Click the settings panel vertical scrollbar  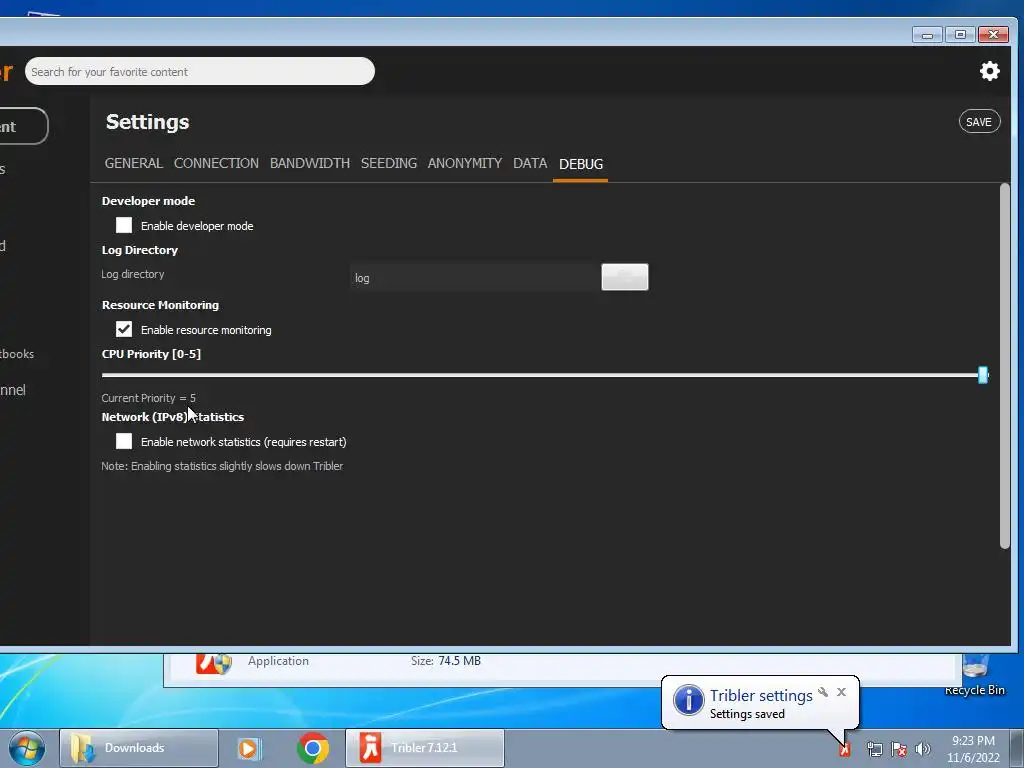coord(1004,366)
